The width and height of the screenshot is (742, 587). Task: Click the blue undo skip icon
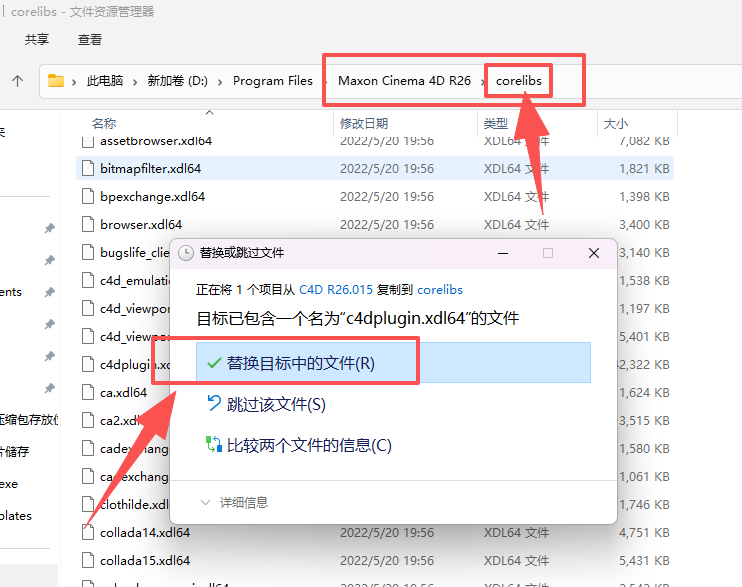[214, 404]
